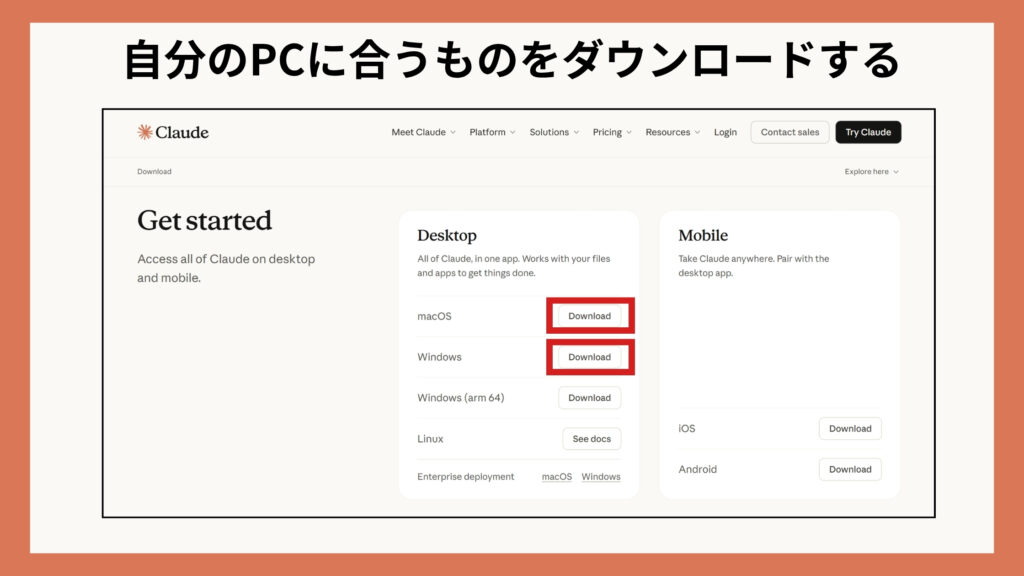Expand the Pricing menu
The width and height of the screenshot is (1024, 576).
pos(612,132)
